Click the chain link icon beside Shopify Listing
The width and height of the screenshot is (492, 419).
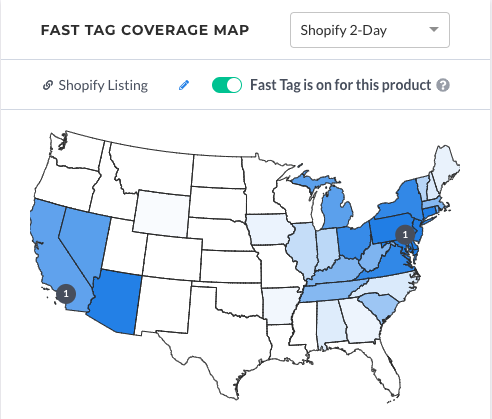pyautogui.click(x=48, y=85)
